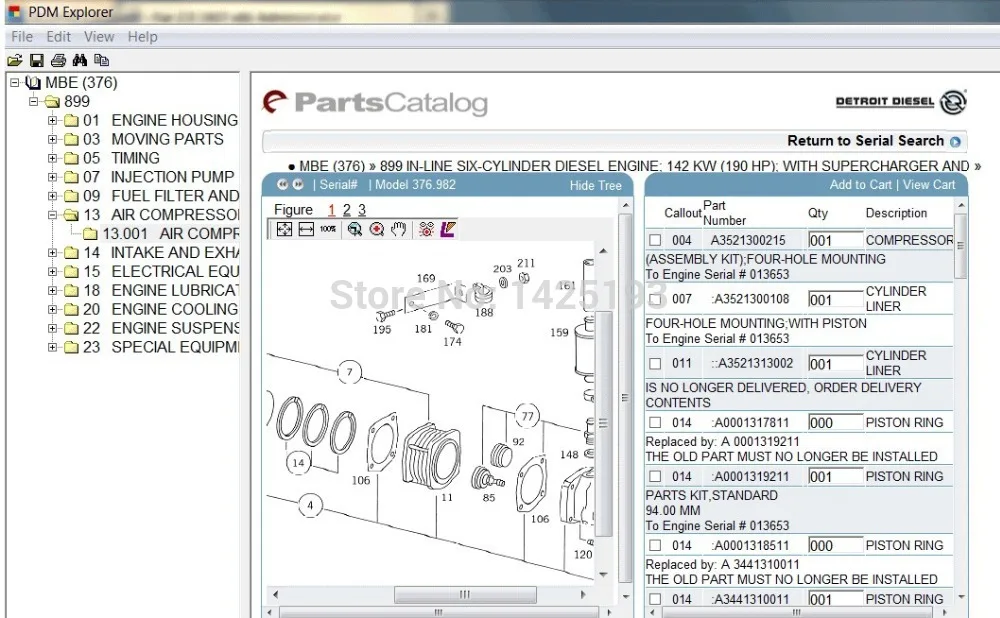Check the box for part A3521300108

coord(655,299)
